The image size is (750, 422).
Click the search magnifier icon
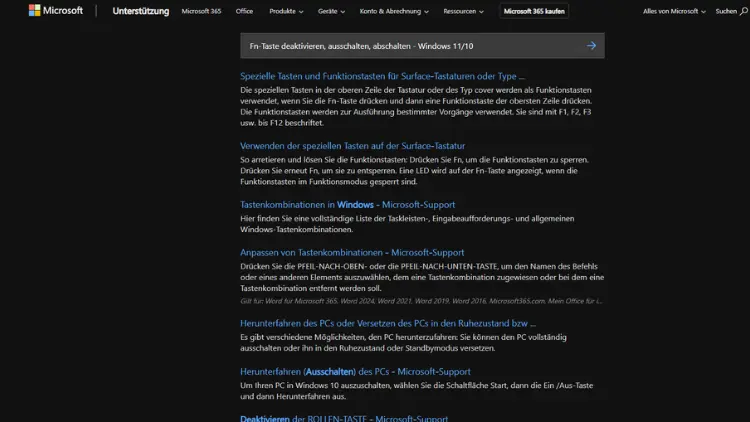[x=744, y=11]
